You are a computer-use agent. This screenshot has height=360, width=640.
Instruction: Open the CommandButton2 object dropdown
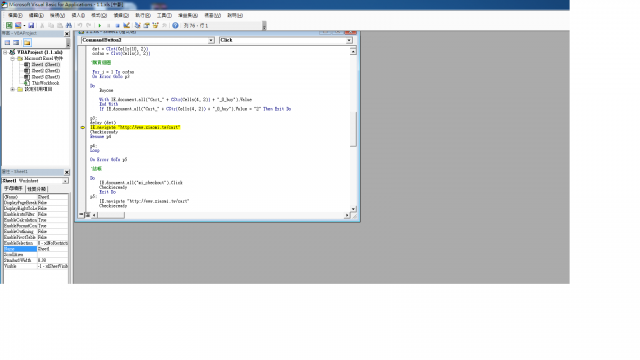coord(211,40)
